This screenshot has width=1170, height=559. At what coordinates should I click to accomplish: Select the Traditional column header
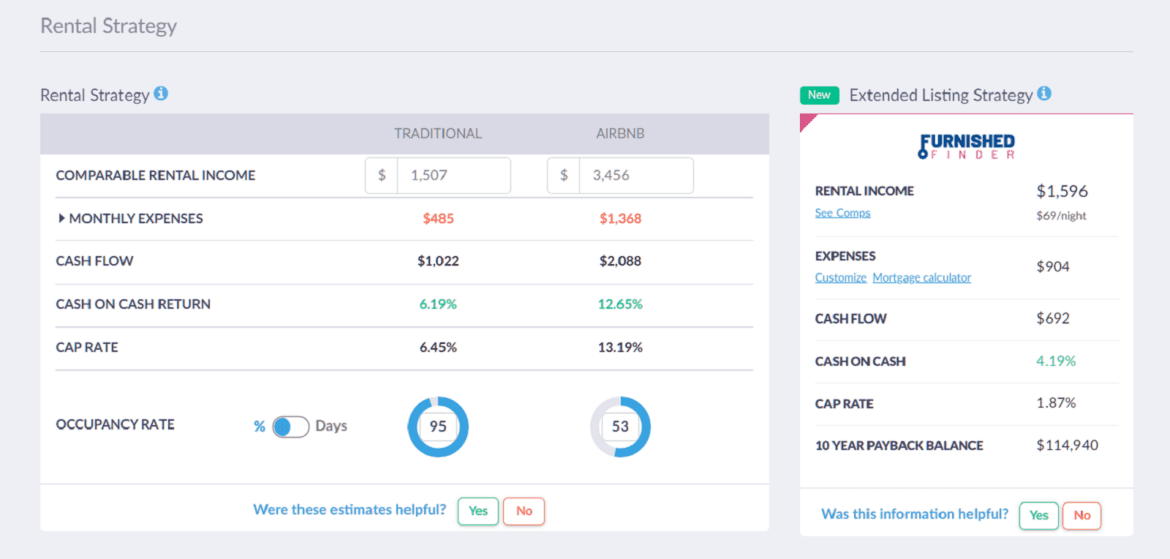(x=438, y=133)
